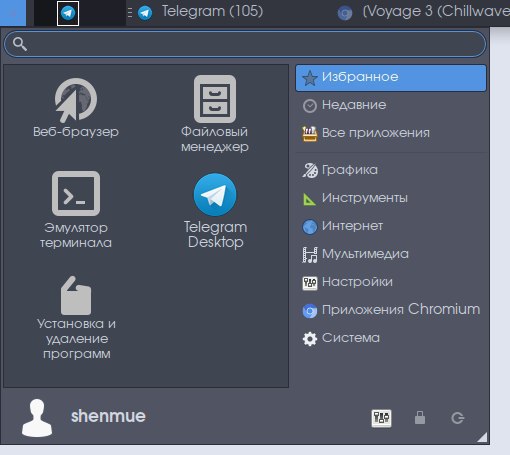
Task: Click the clock icon beside Недавние
Action: coord(310,106)
